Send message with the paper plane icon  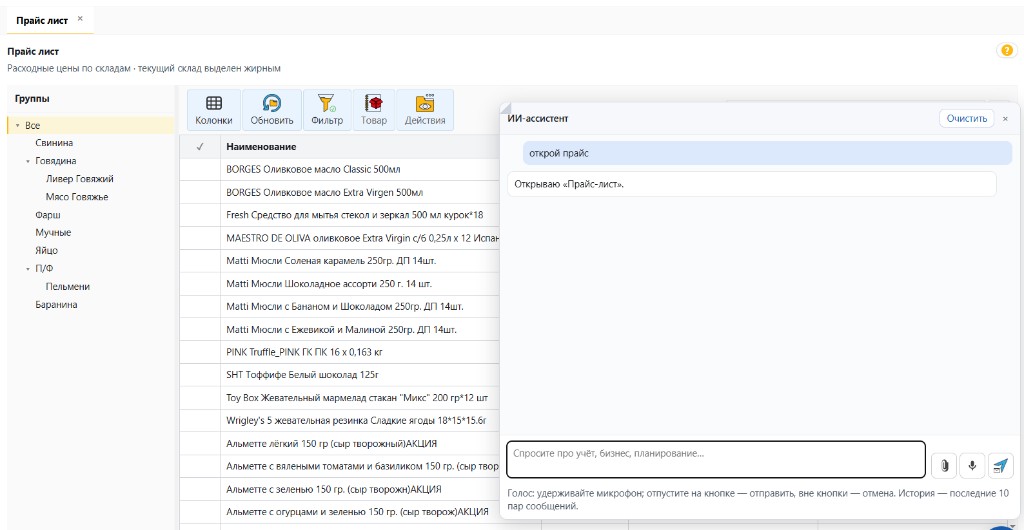[x=1000, y=465]
